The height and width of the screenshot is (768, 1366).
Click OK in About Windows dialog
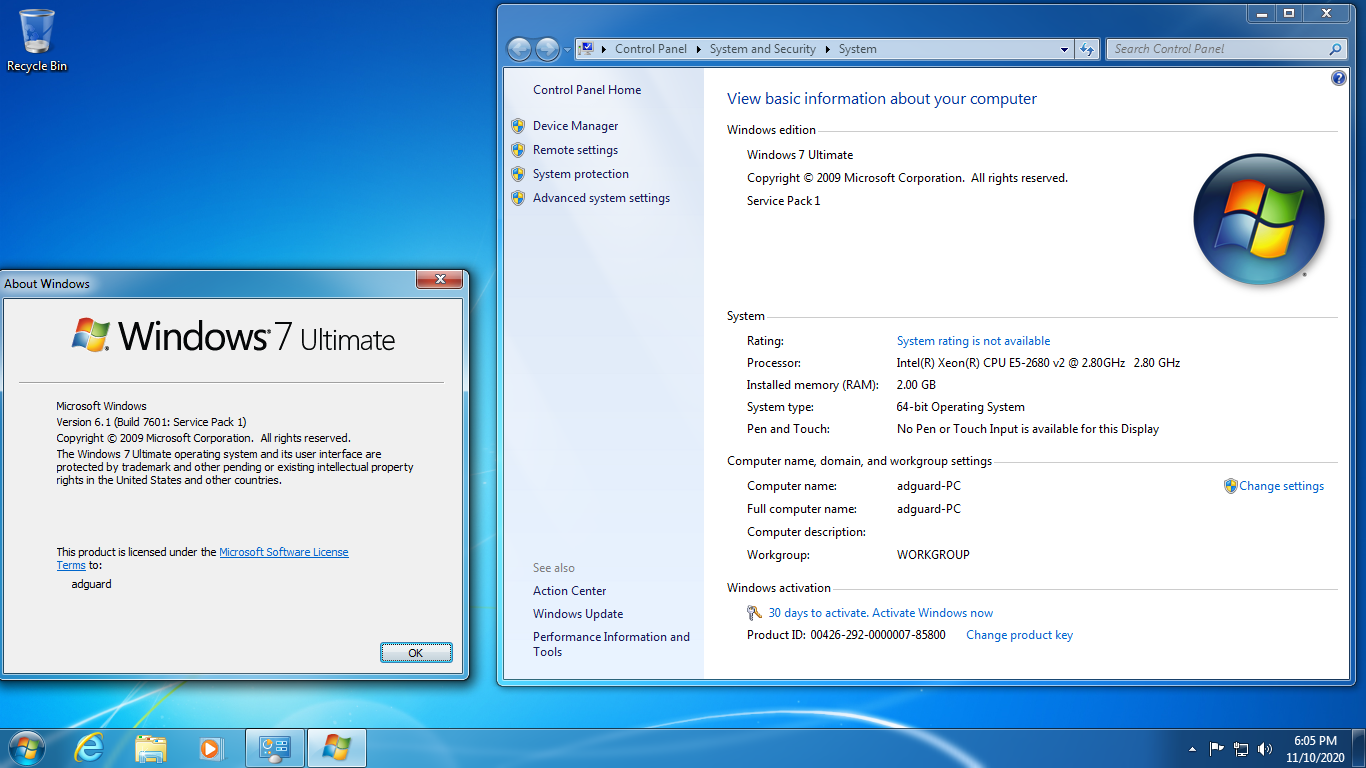point(416,653)
